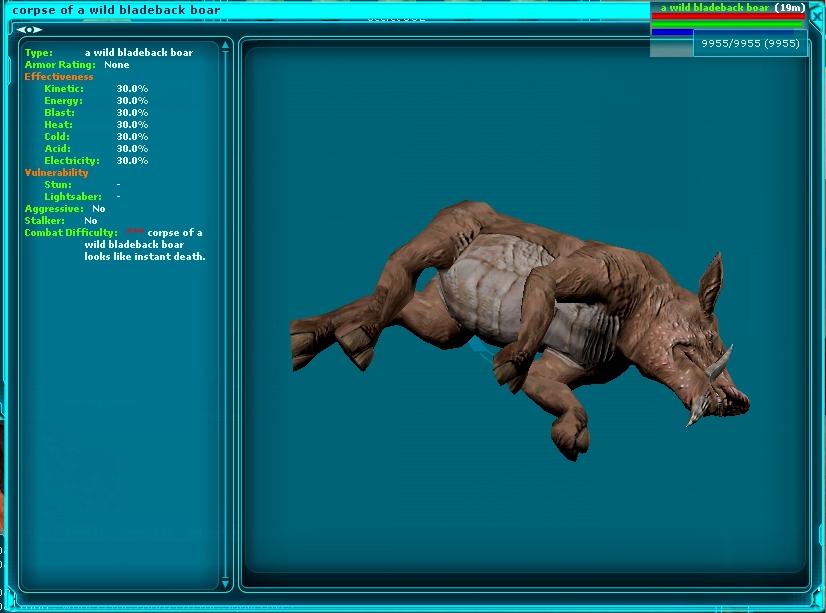The image size is (826, 613).
Task: Click the orange 'Effectiveness' heading
Action: [59, 77]
